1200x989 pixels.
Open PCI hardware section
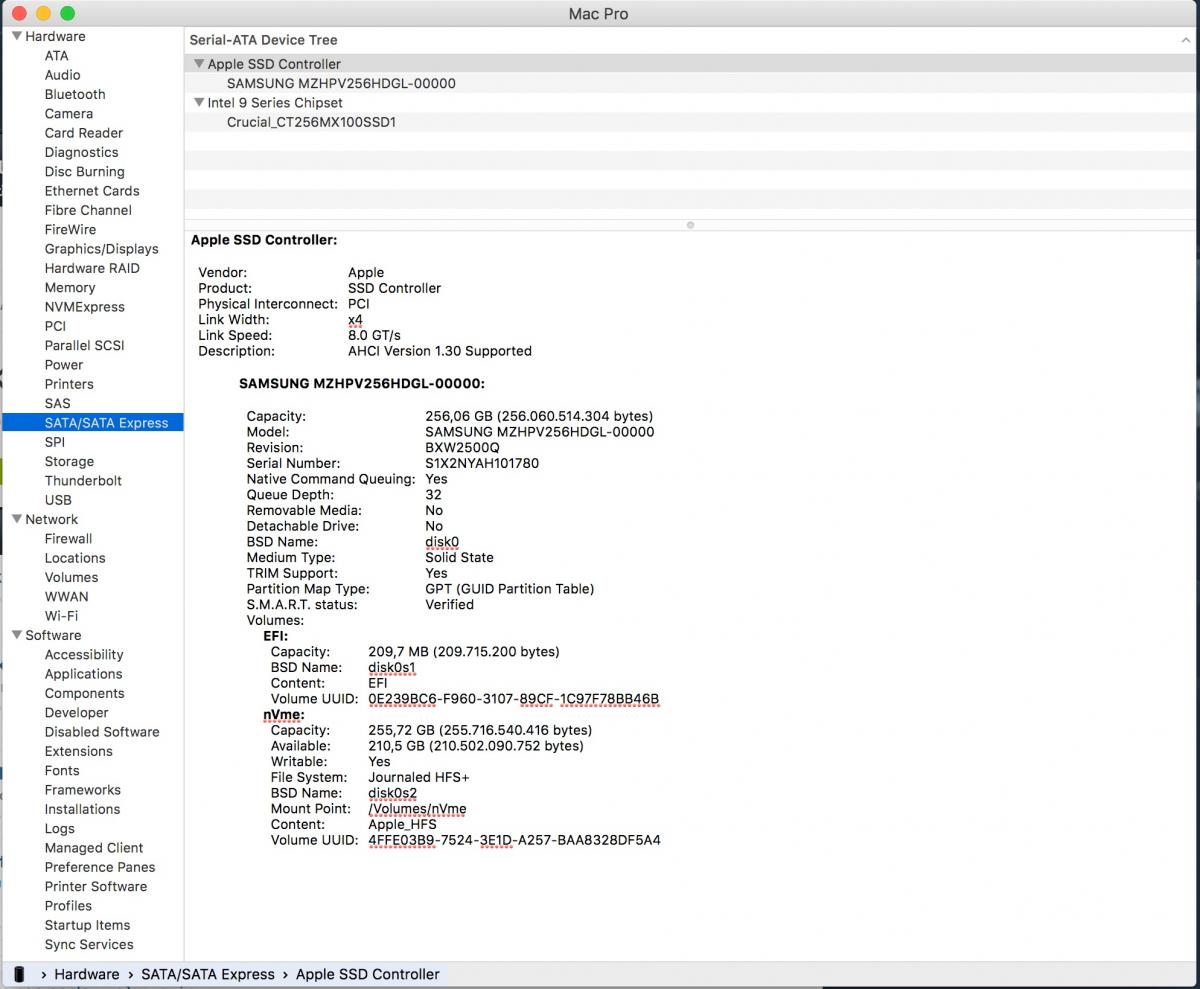(55, 326)
